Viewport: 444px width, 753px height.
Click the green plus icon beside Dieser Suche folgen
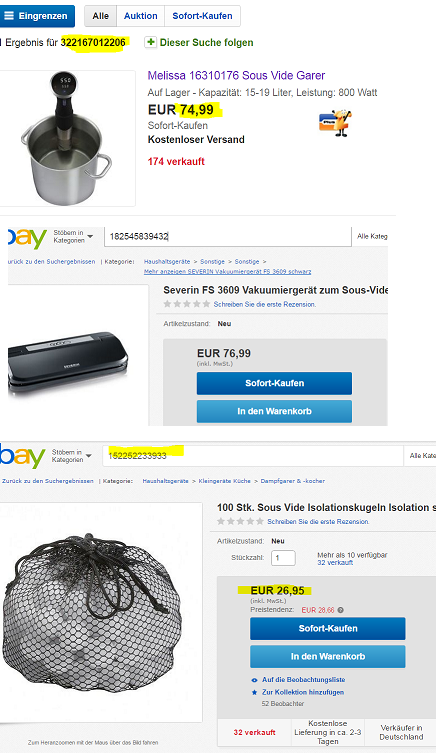click(x=151, y=42)
